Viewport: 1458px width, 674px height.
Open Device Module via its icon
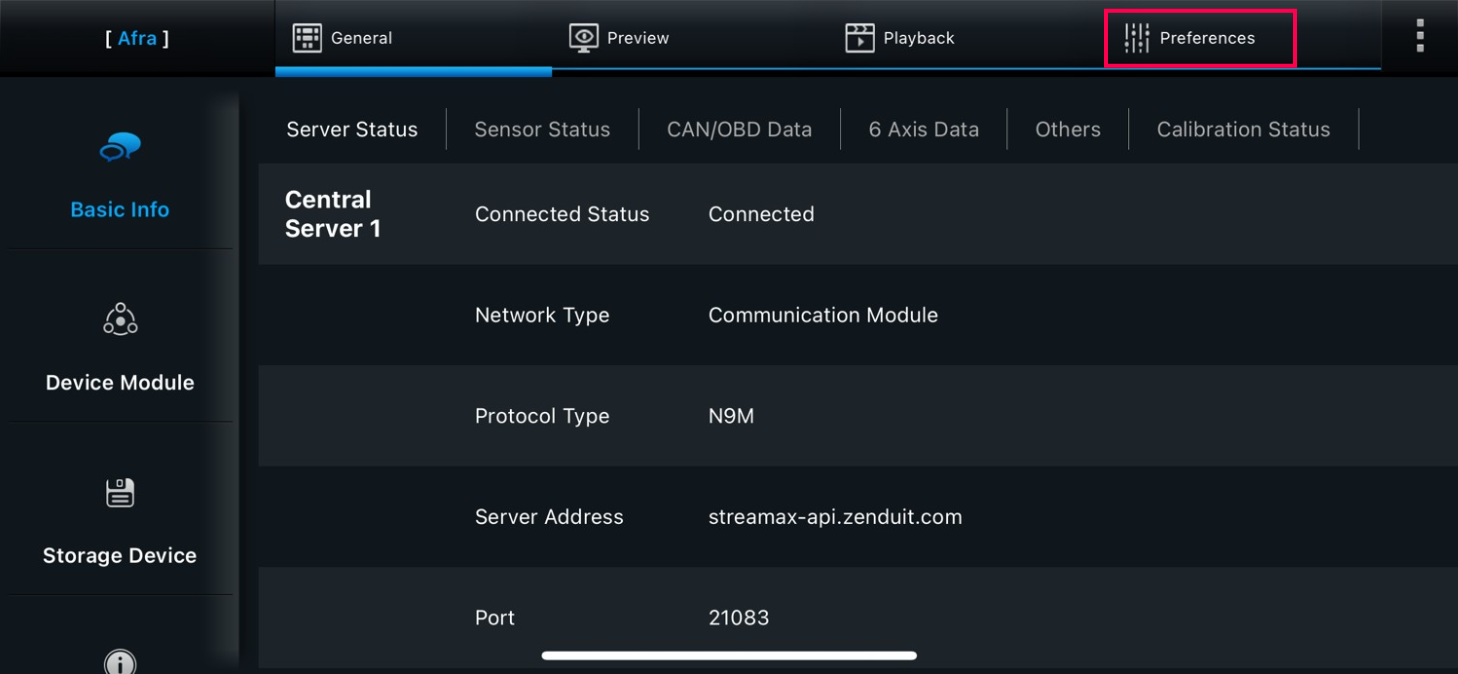tap(120, 319)
